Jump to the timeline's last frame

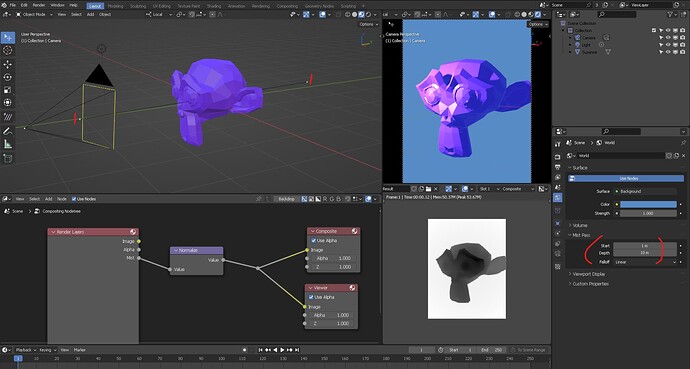297,350
